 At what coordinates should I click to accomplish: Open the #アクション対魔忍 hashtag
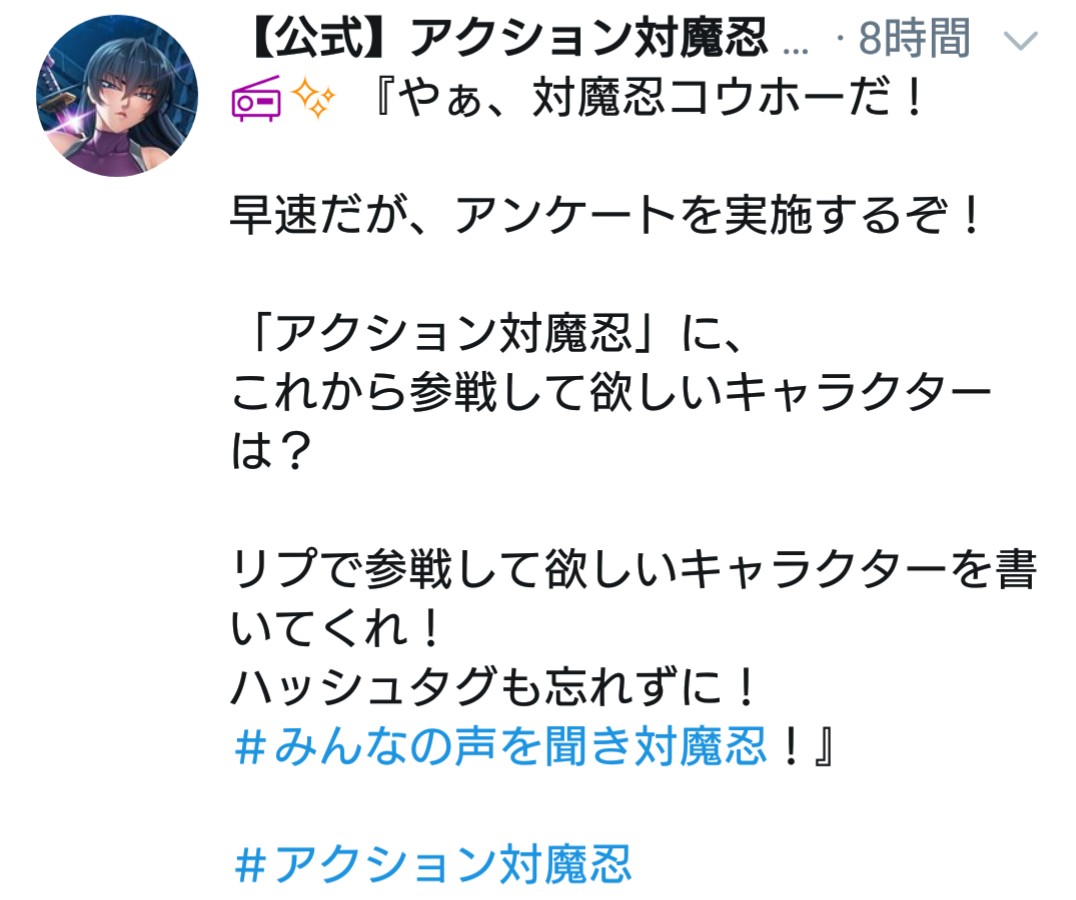432,864
